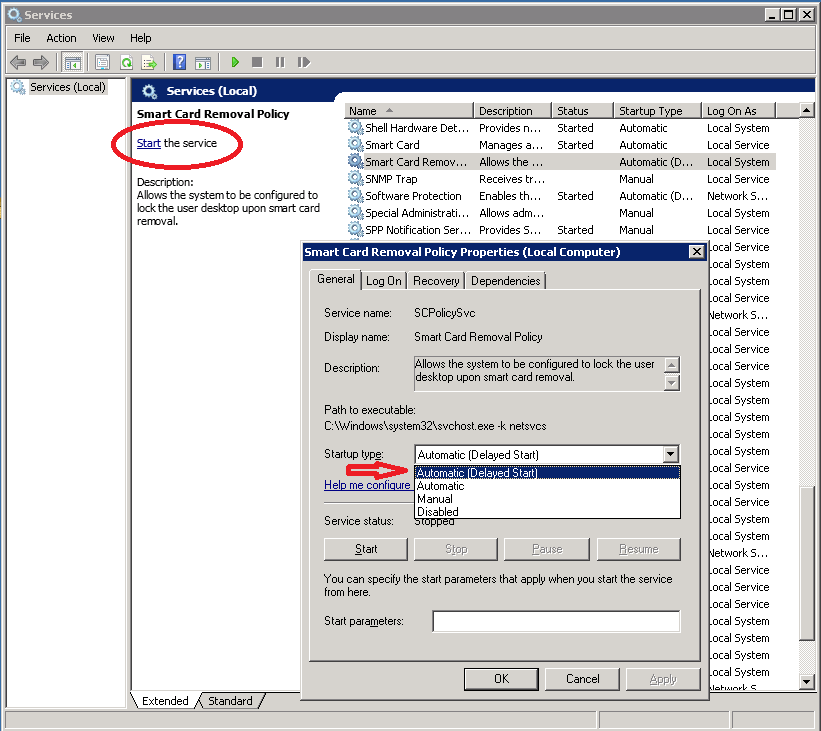Select Services (Local) in the console tree
Viewport: 821px width, 731px height.
point(66,87)
